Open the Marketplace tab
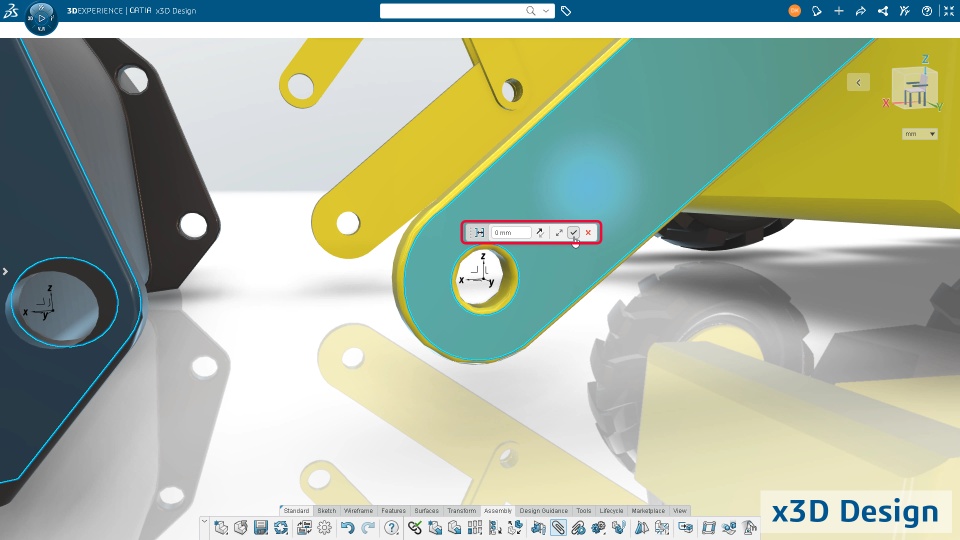This screenshot has width=960, height=540. (x=648, y=511)
